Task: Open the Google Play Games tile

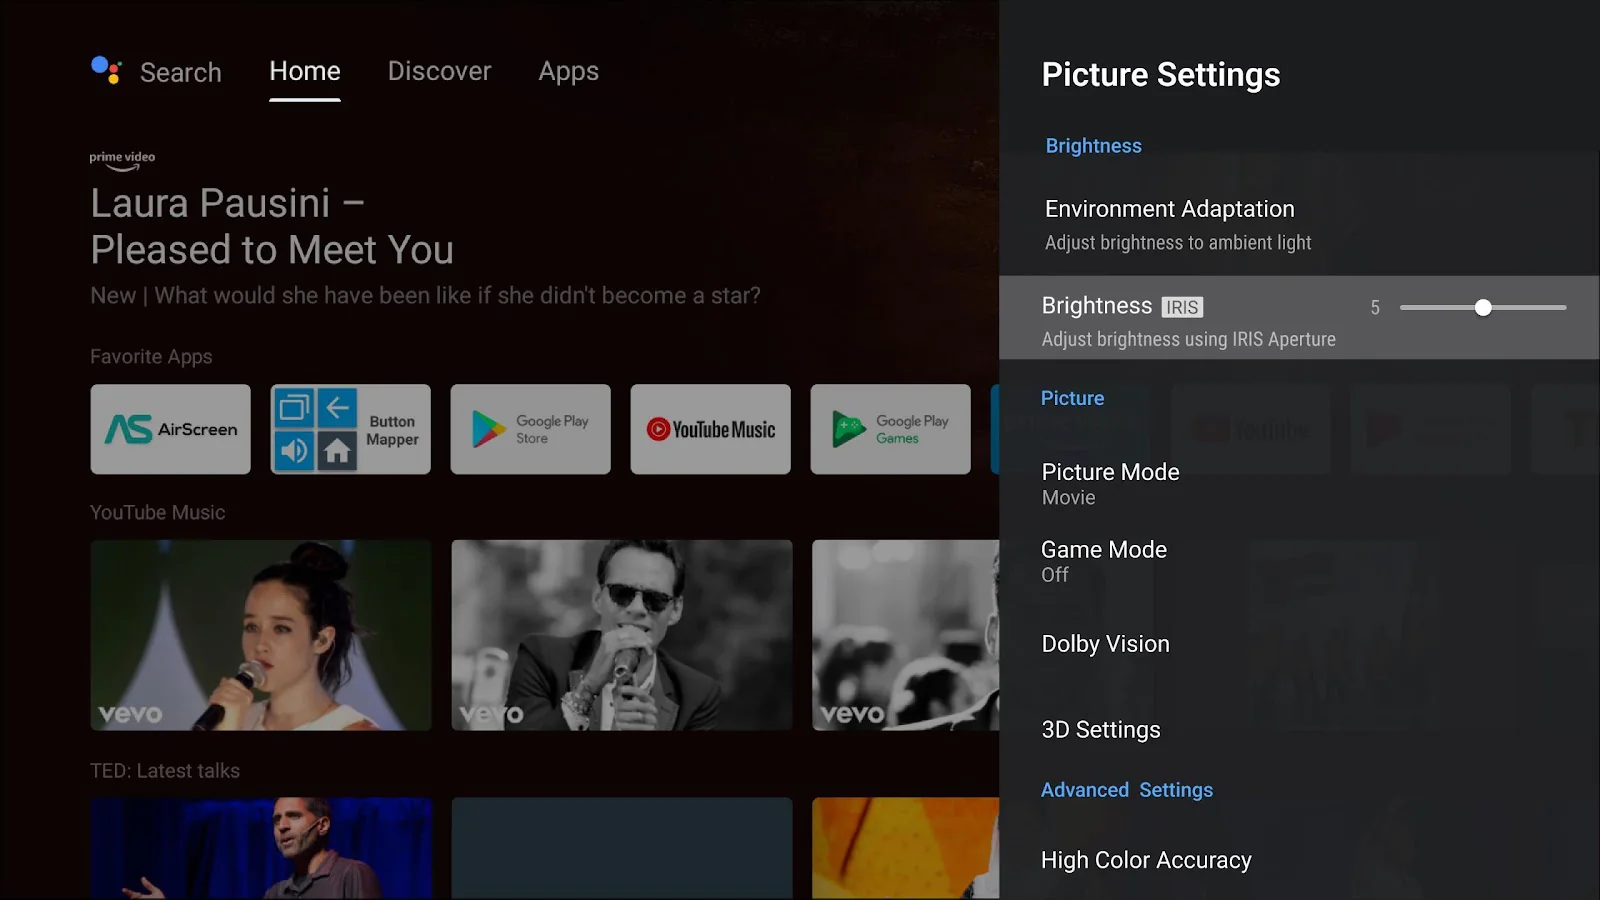Action: coord(890,429)
